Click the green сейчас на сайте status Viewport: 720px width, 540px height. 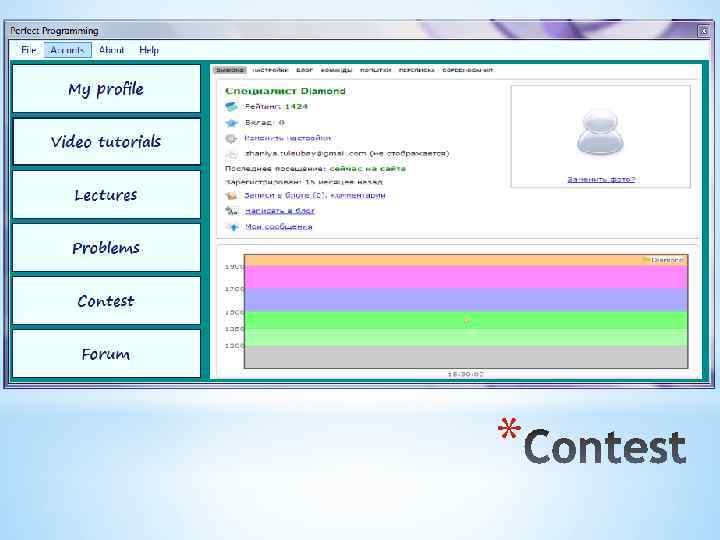click(367, 169)
